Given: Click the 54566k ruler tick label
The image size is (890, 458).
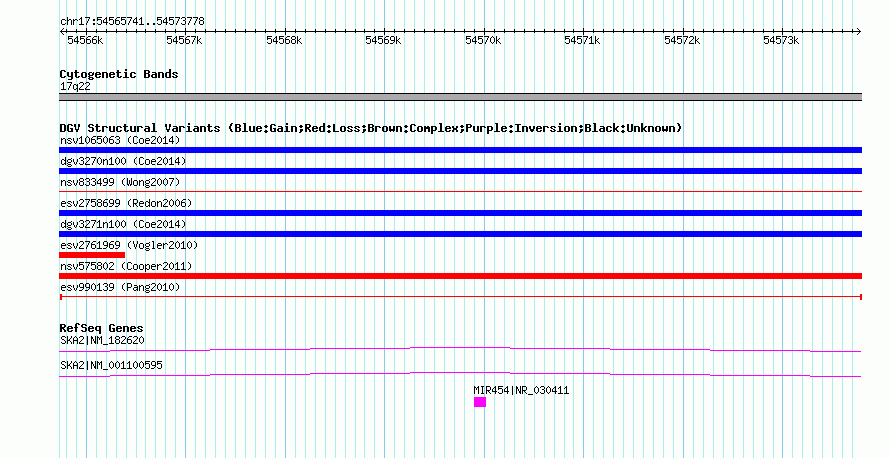Looking at the screenshot, I should [85, 40].
